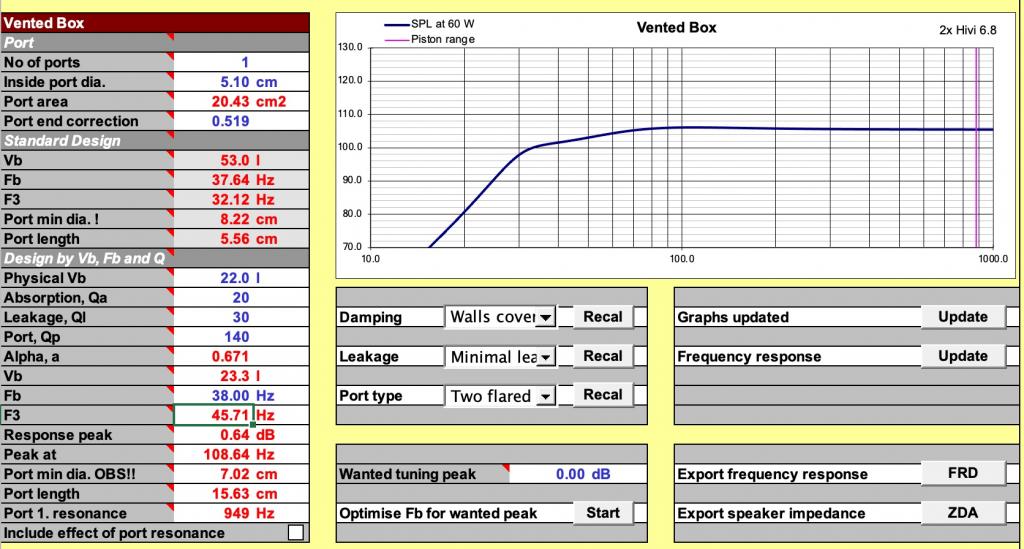Open the Port type dropdown
This screenshot has height=549, width=1024.
546,396
